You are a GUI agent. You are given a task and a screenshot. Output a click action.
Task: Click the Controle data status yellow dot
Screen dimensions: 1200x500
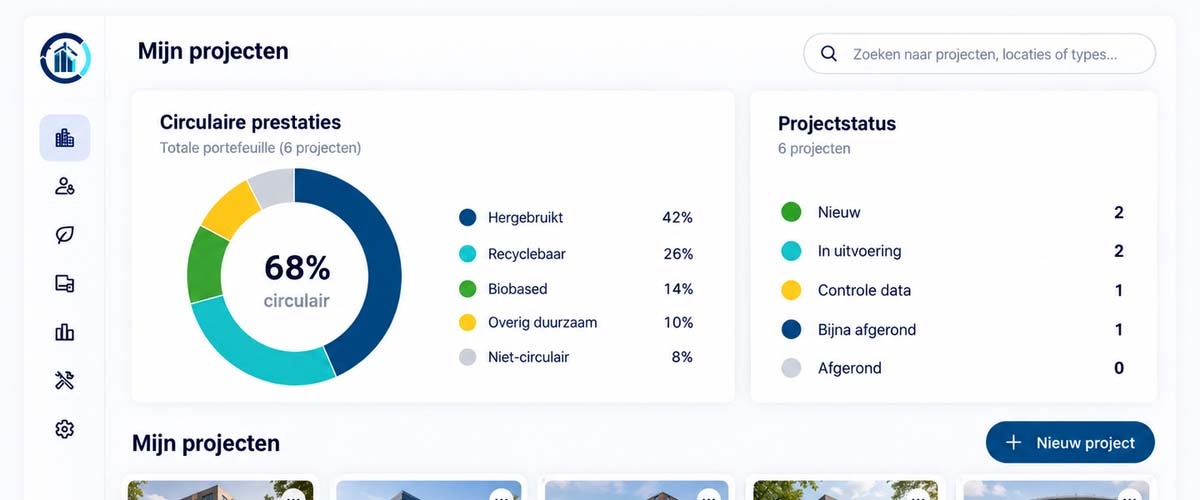pyautogui.click(x=790, y=290)
